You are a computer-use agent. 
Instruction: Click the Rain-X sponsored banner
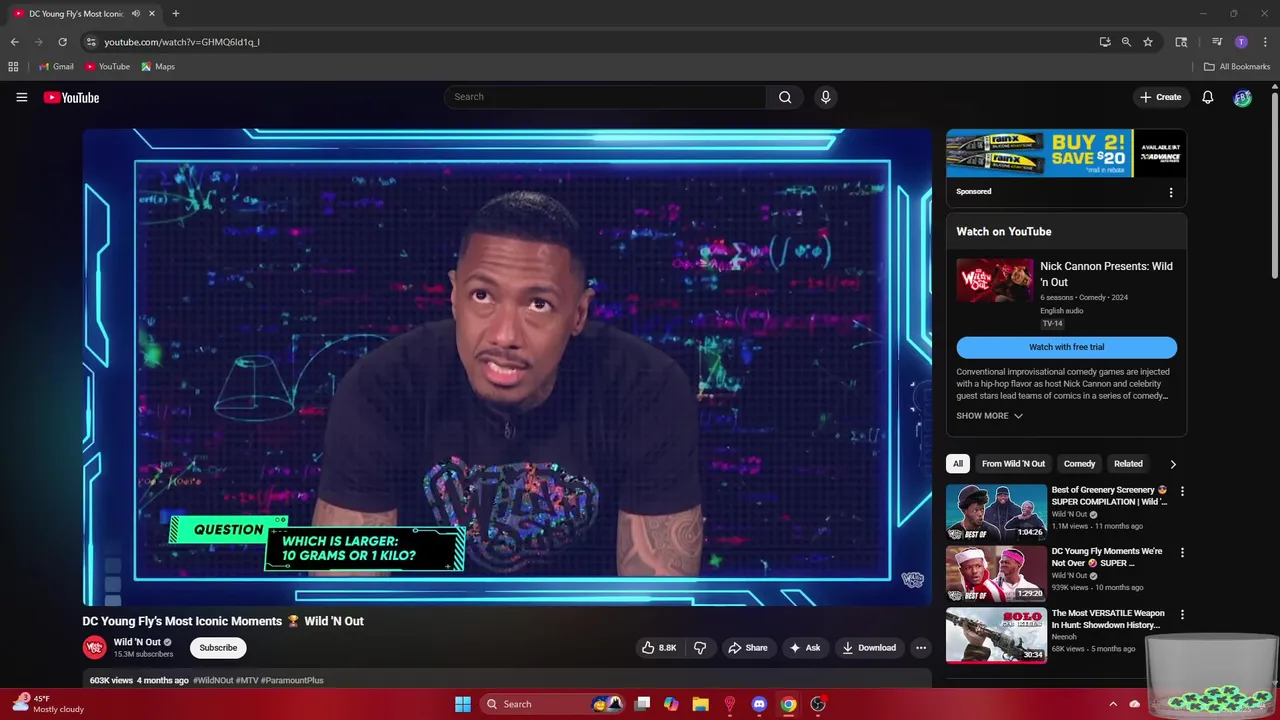tap(1066, 153)
